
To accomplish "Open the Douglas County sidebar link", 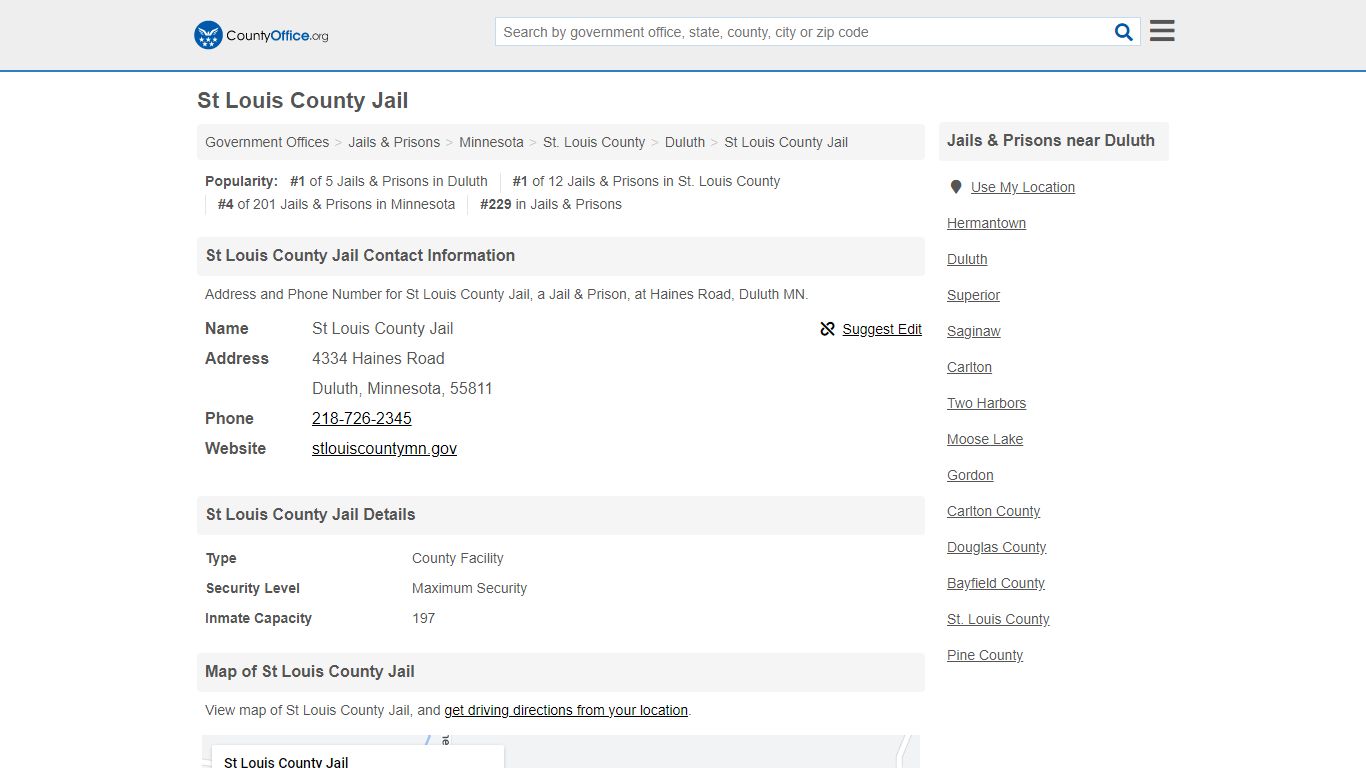I will pos(996,547).
